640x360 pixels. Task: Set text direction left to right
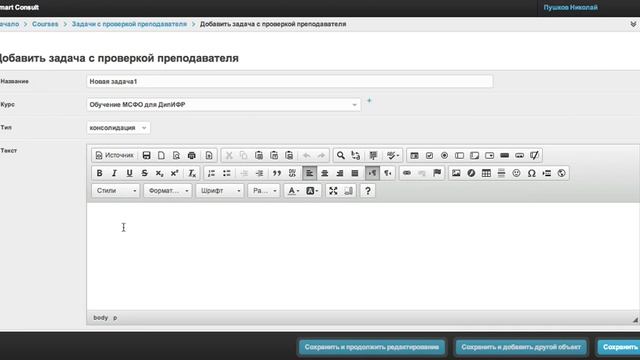372,173
